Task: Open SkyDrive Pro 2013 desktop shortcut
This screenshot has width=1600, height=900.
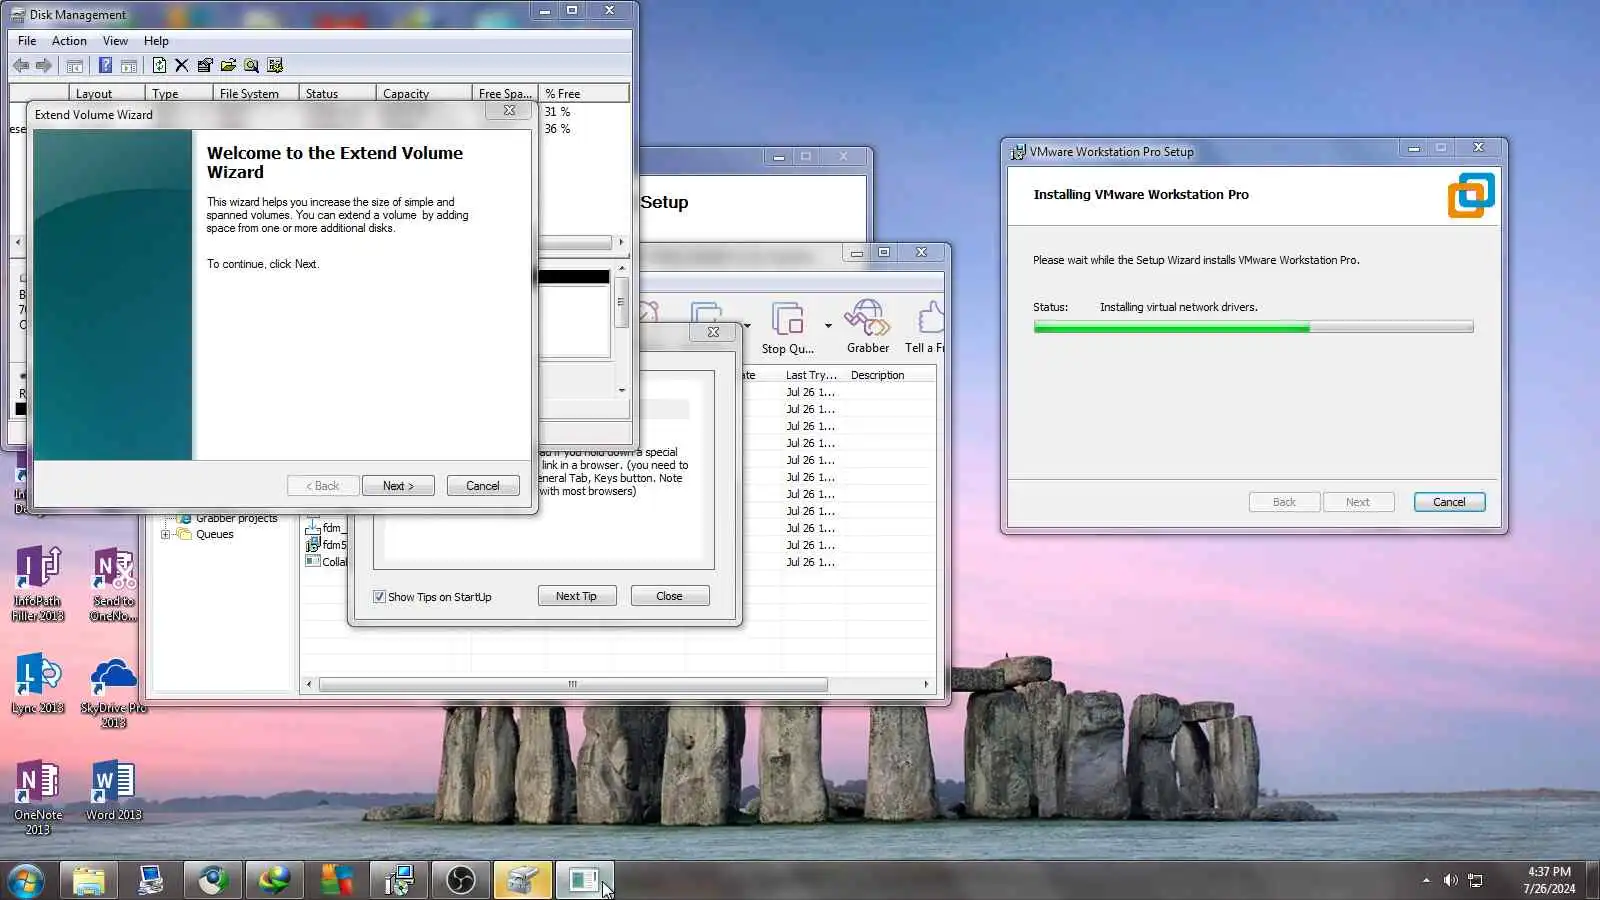Action: coord(113,691)
